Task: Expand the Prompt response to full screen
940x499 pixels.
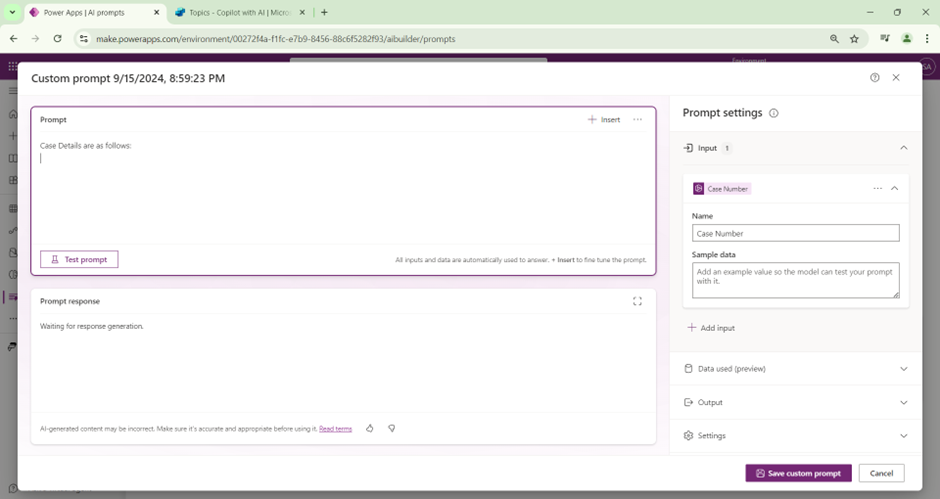Action: pos(637,301)
